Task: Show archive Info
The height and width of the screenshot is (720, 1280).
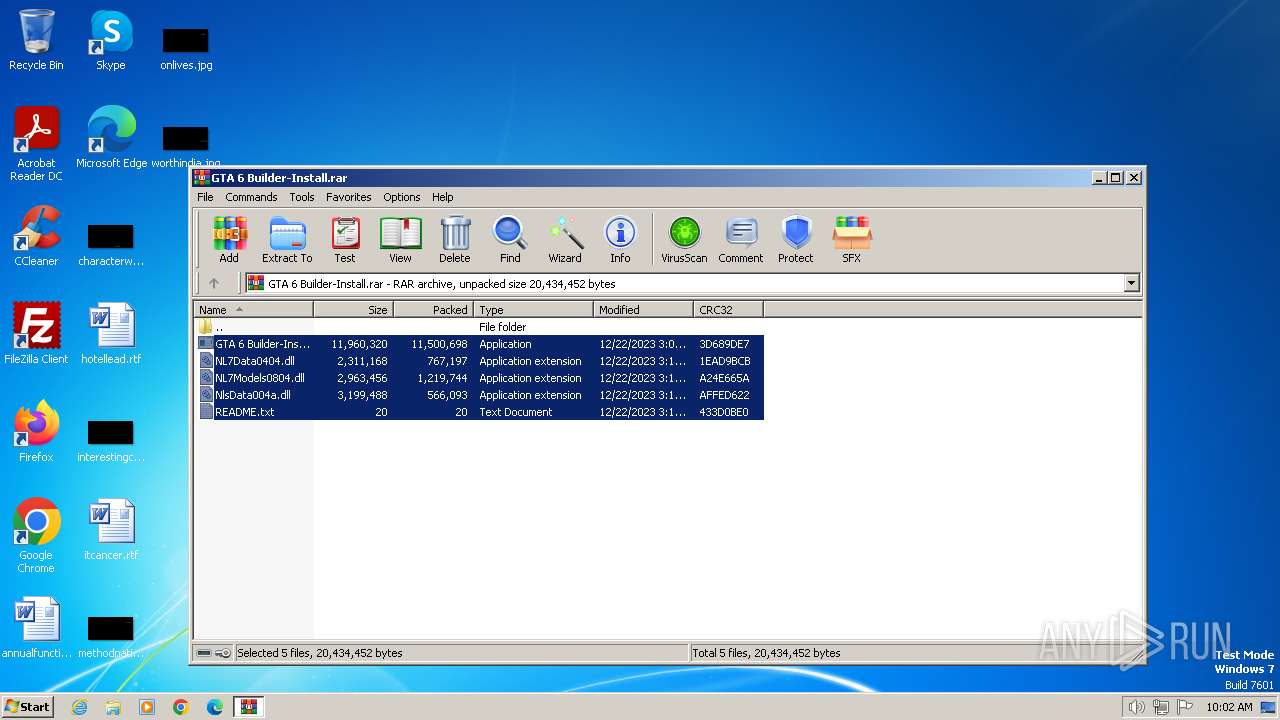Action: tap(620, 240)
